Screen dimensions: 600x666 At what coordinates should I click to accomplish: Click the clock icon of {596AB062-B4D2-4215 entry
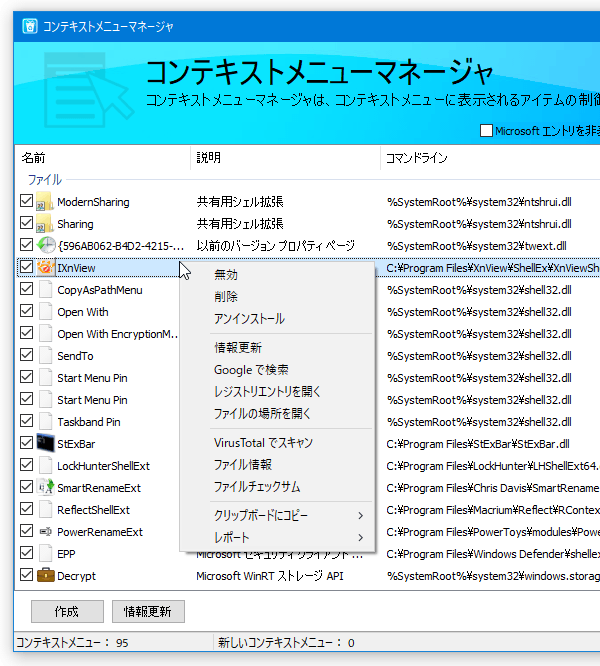click(45, 246)
